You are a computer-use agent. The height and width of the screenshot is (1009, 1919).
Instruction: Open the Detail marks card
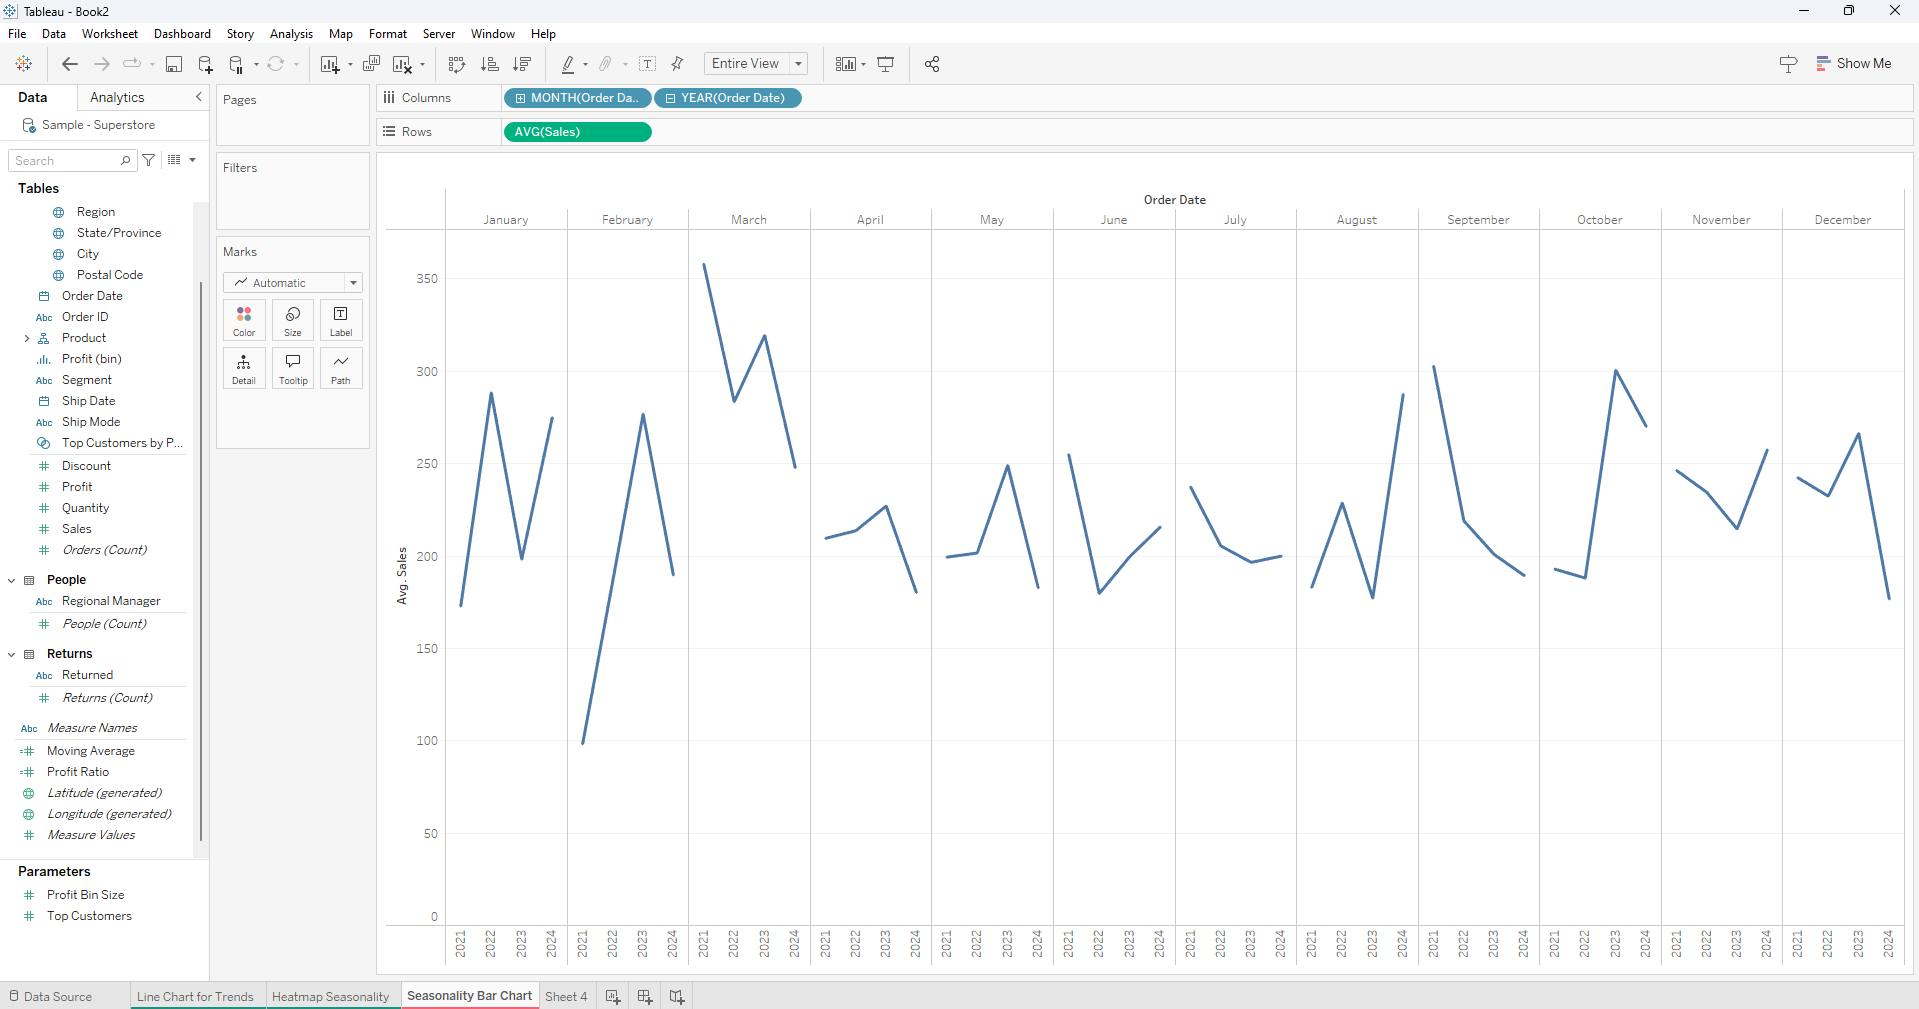pyautogui.click(x=244, y=369)
